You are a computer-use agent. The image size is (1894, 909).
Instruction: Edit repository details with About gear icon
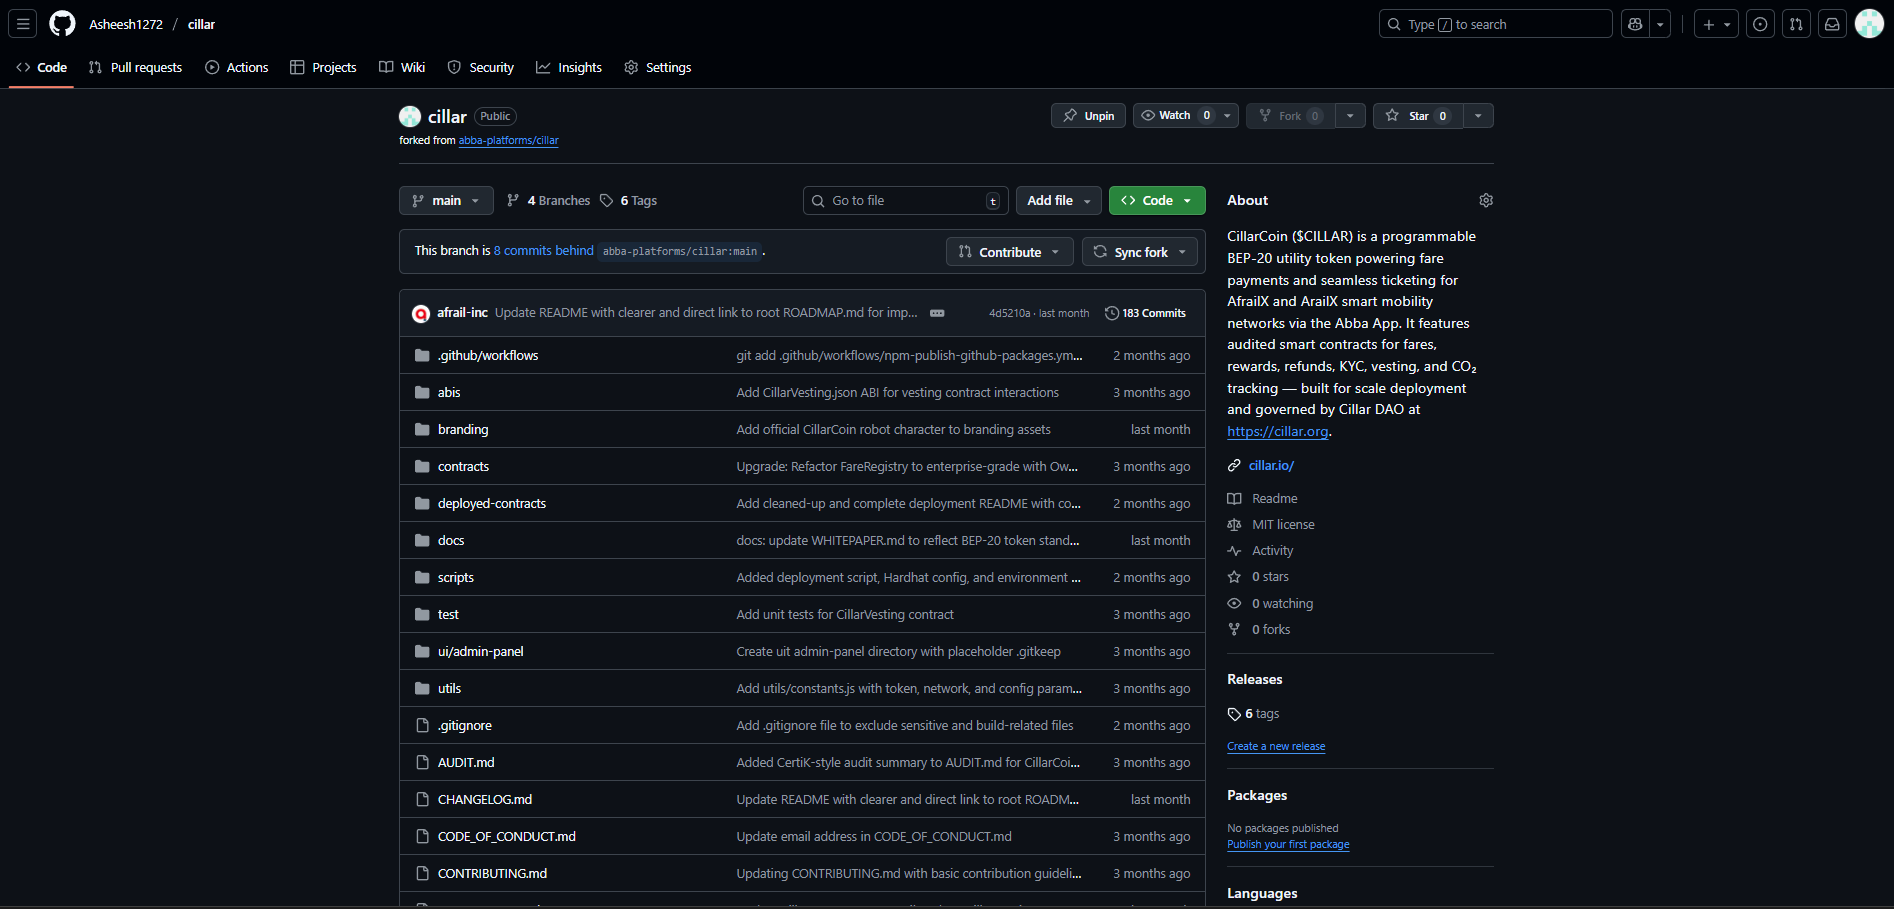(x=1486, y=200)
